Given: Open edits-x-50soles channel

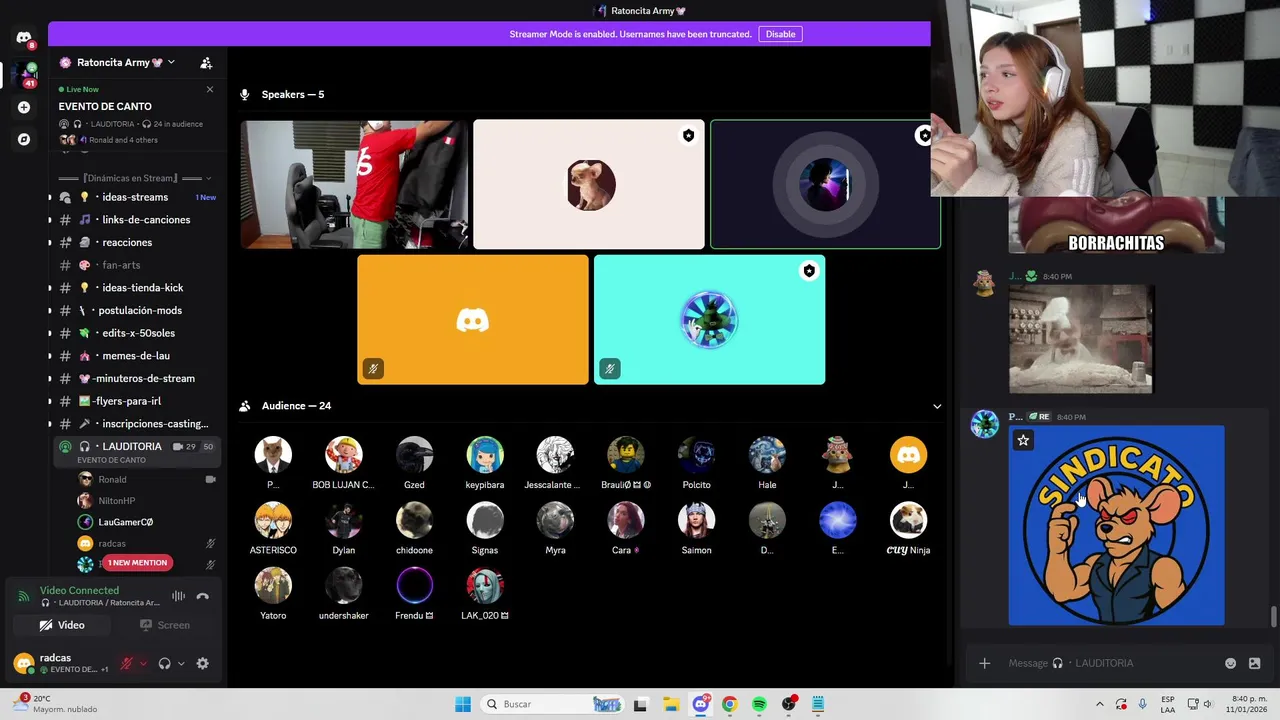Looking at the screenshot, I should point(135,333).
